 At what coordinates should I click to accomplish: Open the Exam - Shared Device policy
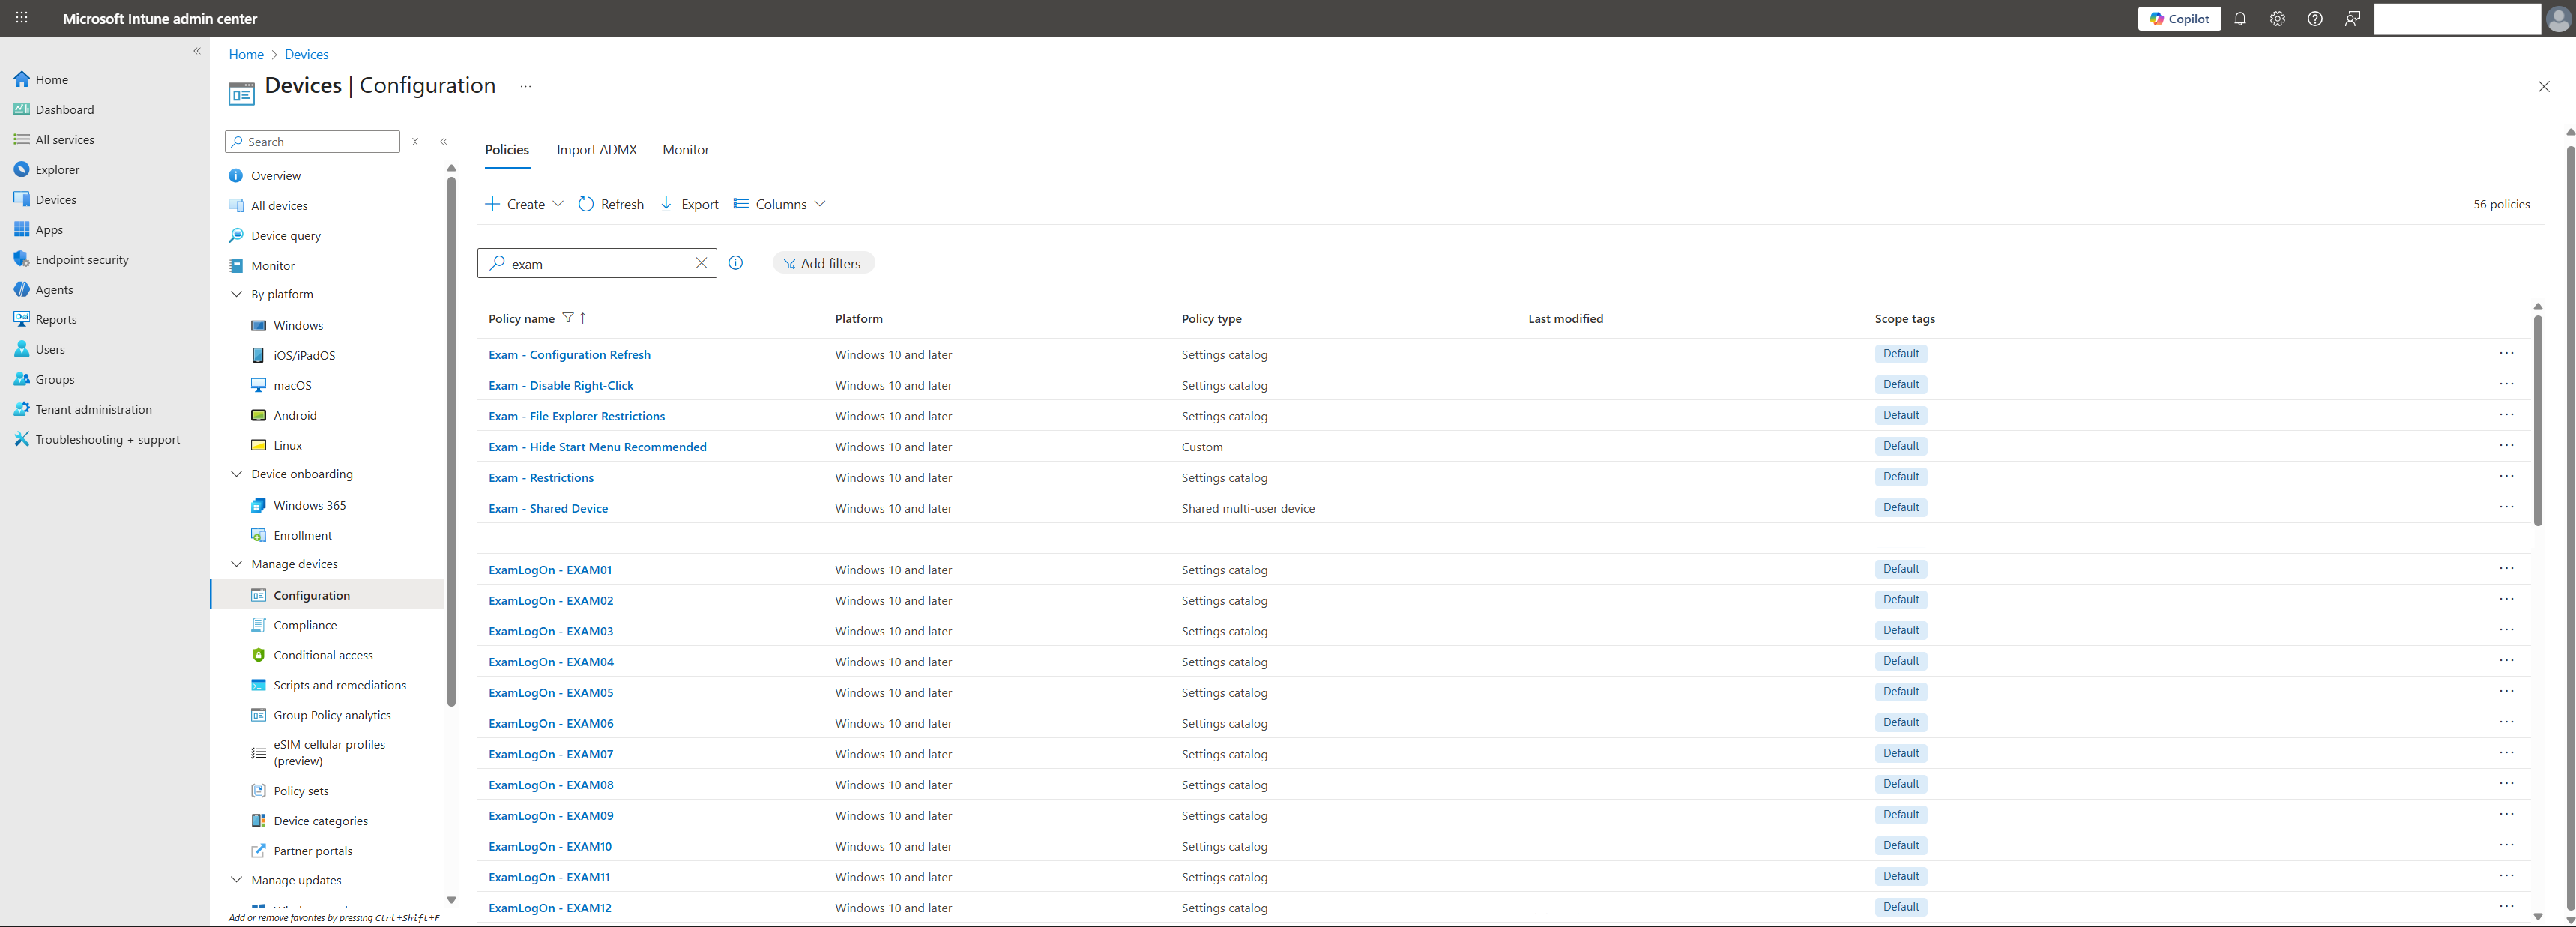tap(548, 508)
